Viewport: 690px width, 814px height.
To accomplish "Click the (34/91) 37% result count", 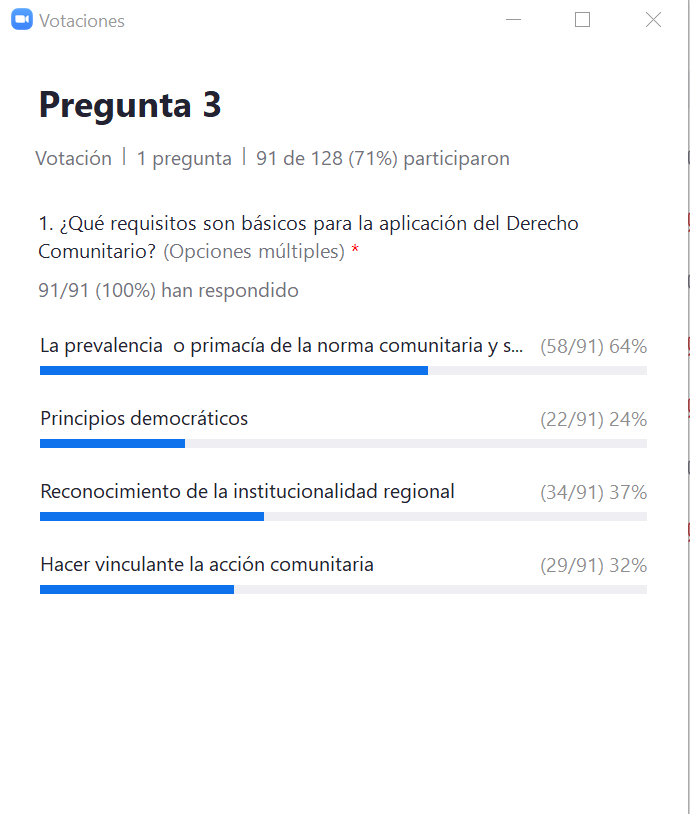I will point(593,493).
